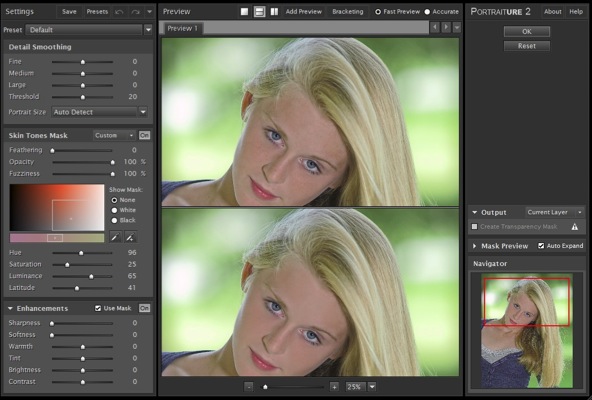Click the 25% zoom value field

pyautogui.click(x=354, y=387)
